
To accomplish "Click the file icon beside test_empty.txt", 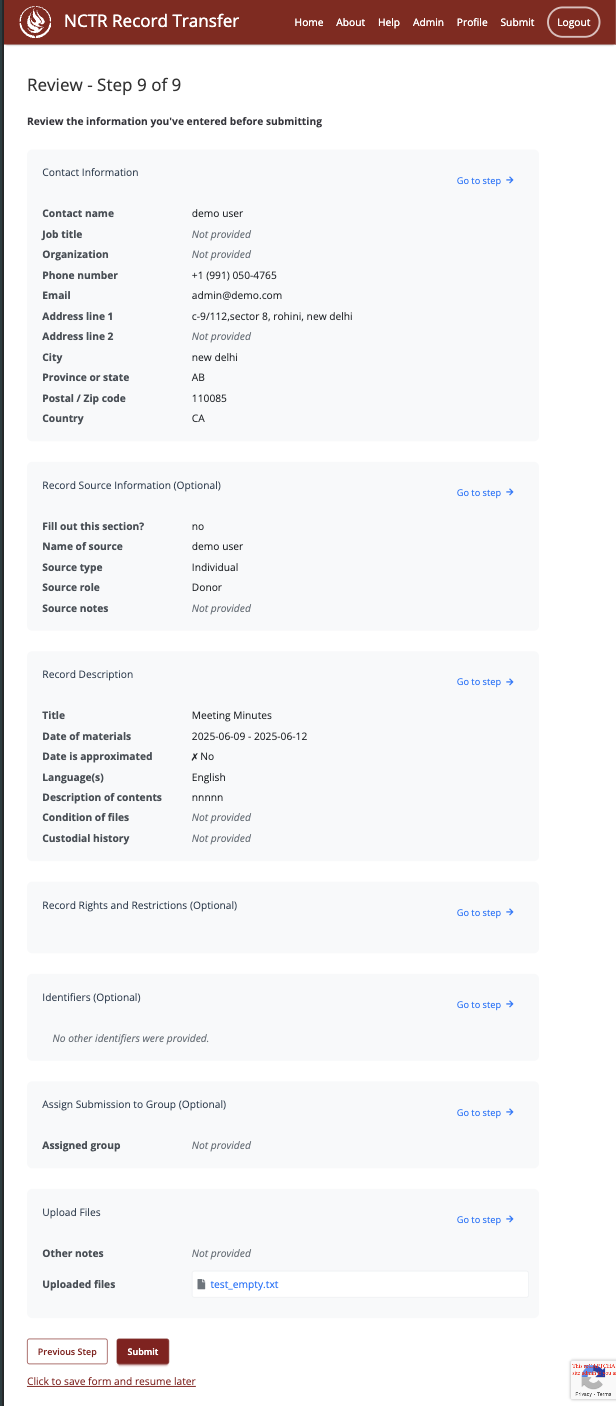I will point(201,1284).
